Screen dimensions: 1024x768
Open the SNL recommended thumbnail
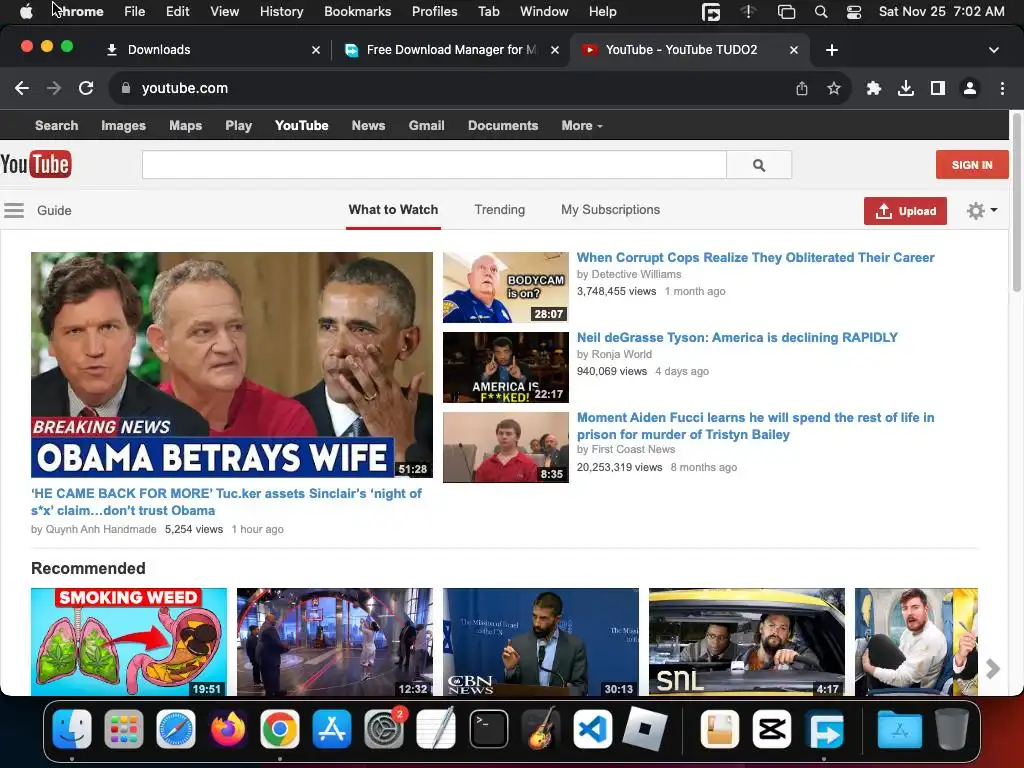746,642
